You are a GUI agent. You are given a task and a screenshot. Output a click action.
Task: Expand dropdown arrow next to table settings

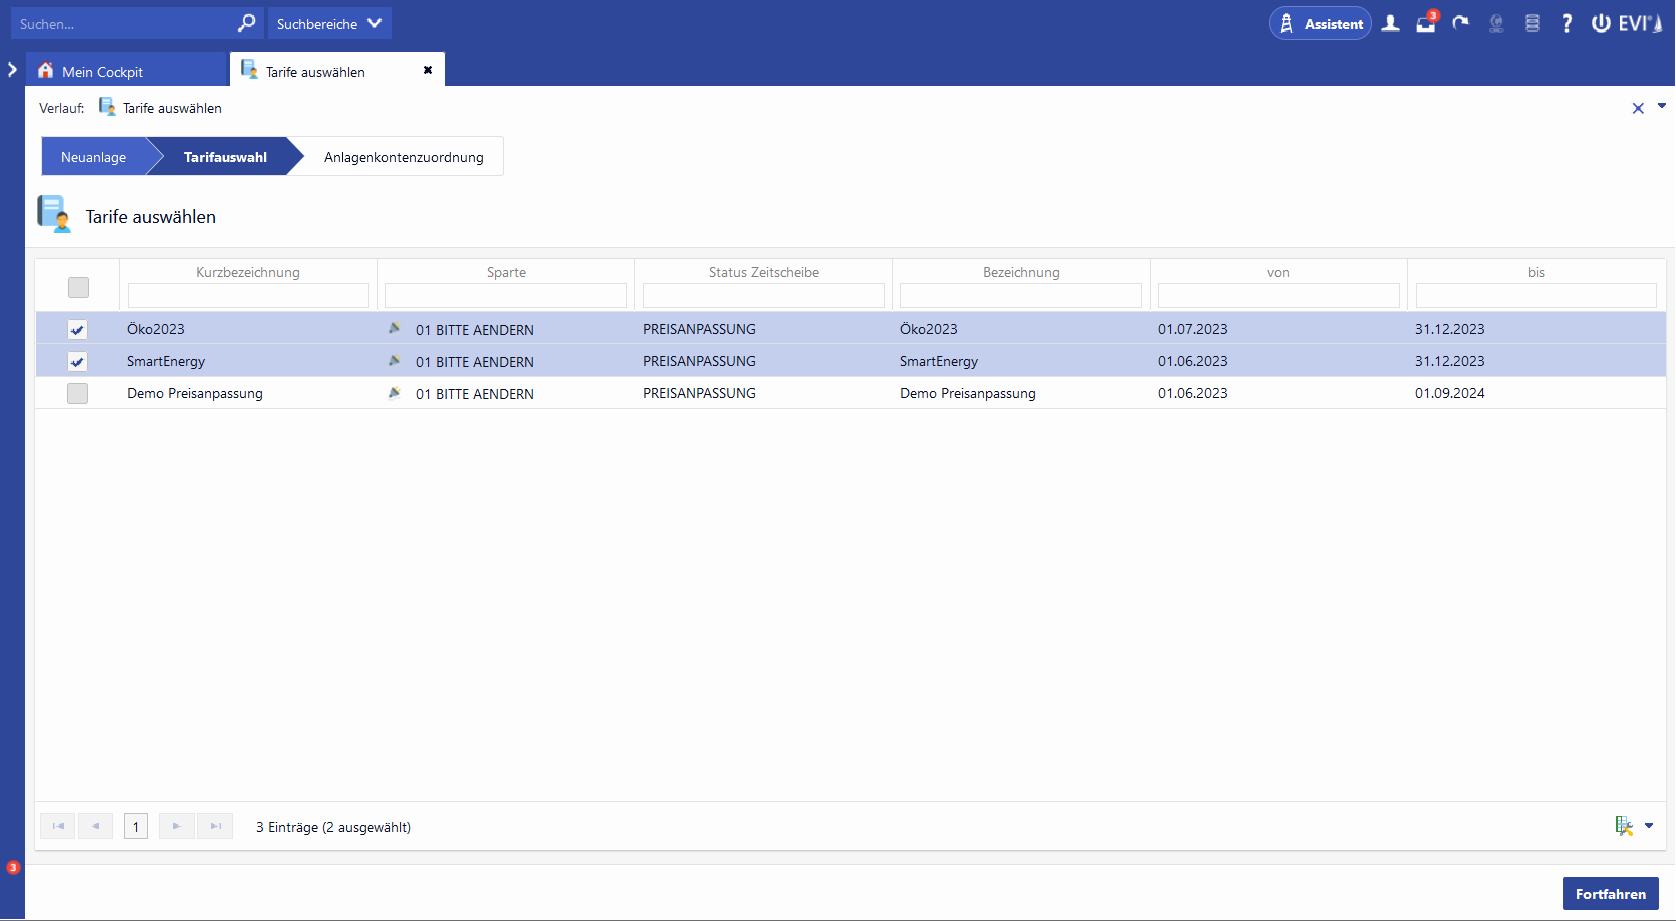1649,826
